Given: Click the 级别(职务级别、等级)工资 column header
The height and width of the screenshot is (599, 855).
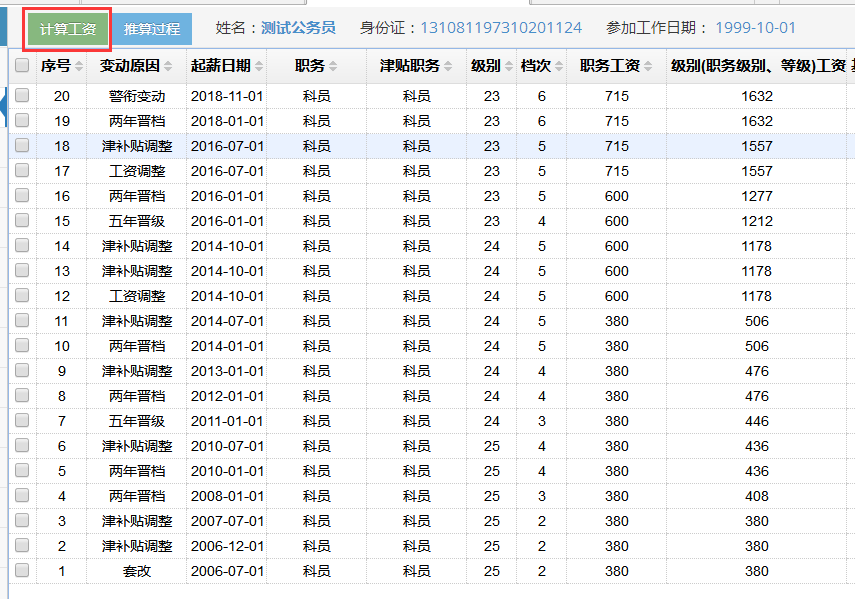Looking at the screenshot, I should [x=758, y=66].
